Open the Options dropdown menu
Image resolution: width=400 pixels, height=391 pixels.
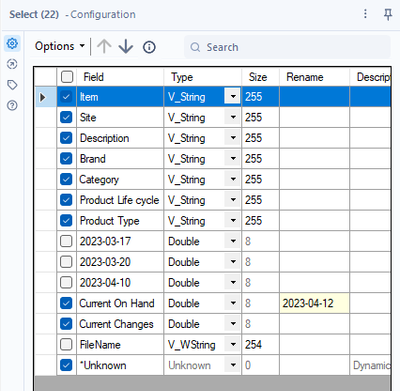point(60,46)
